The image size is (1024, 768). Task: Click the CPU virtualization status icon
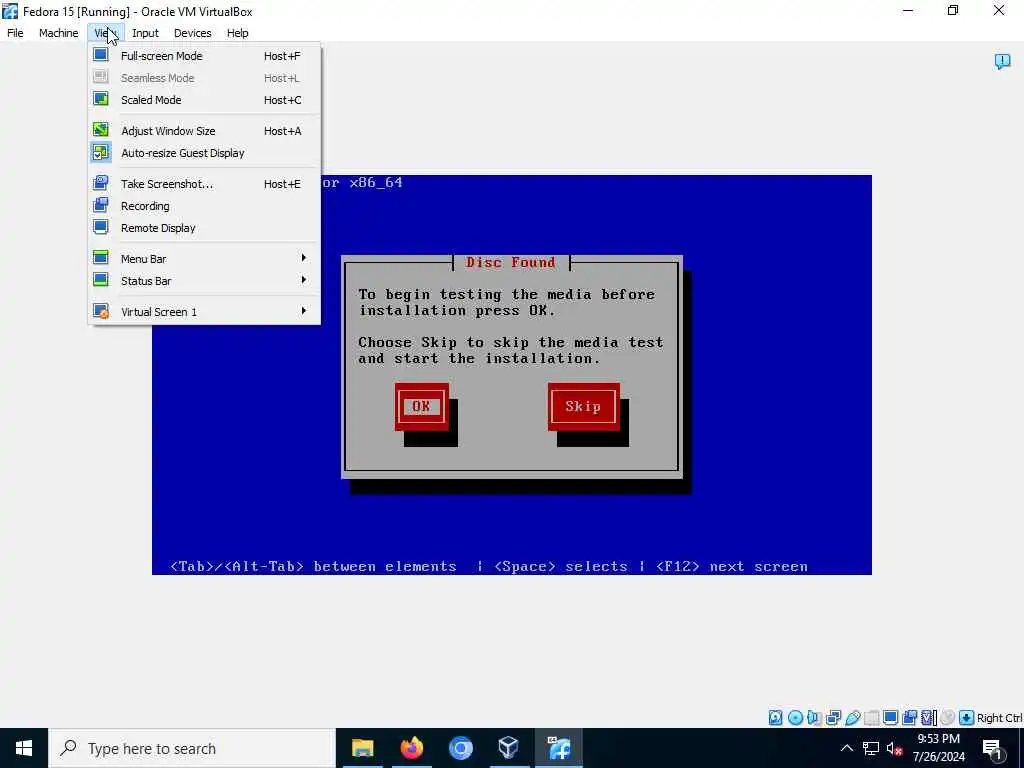[x=928, y=718]
